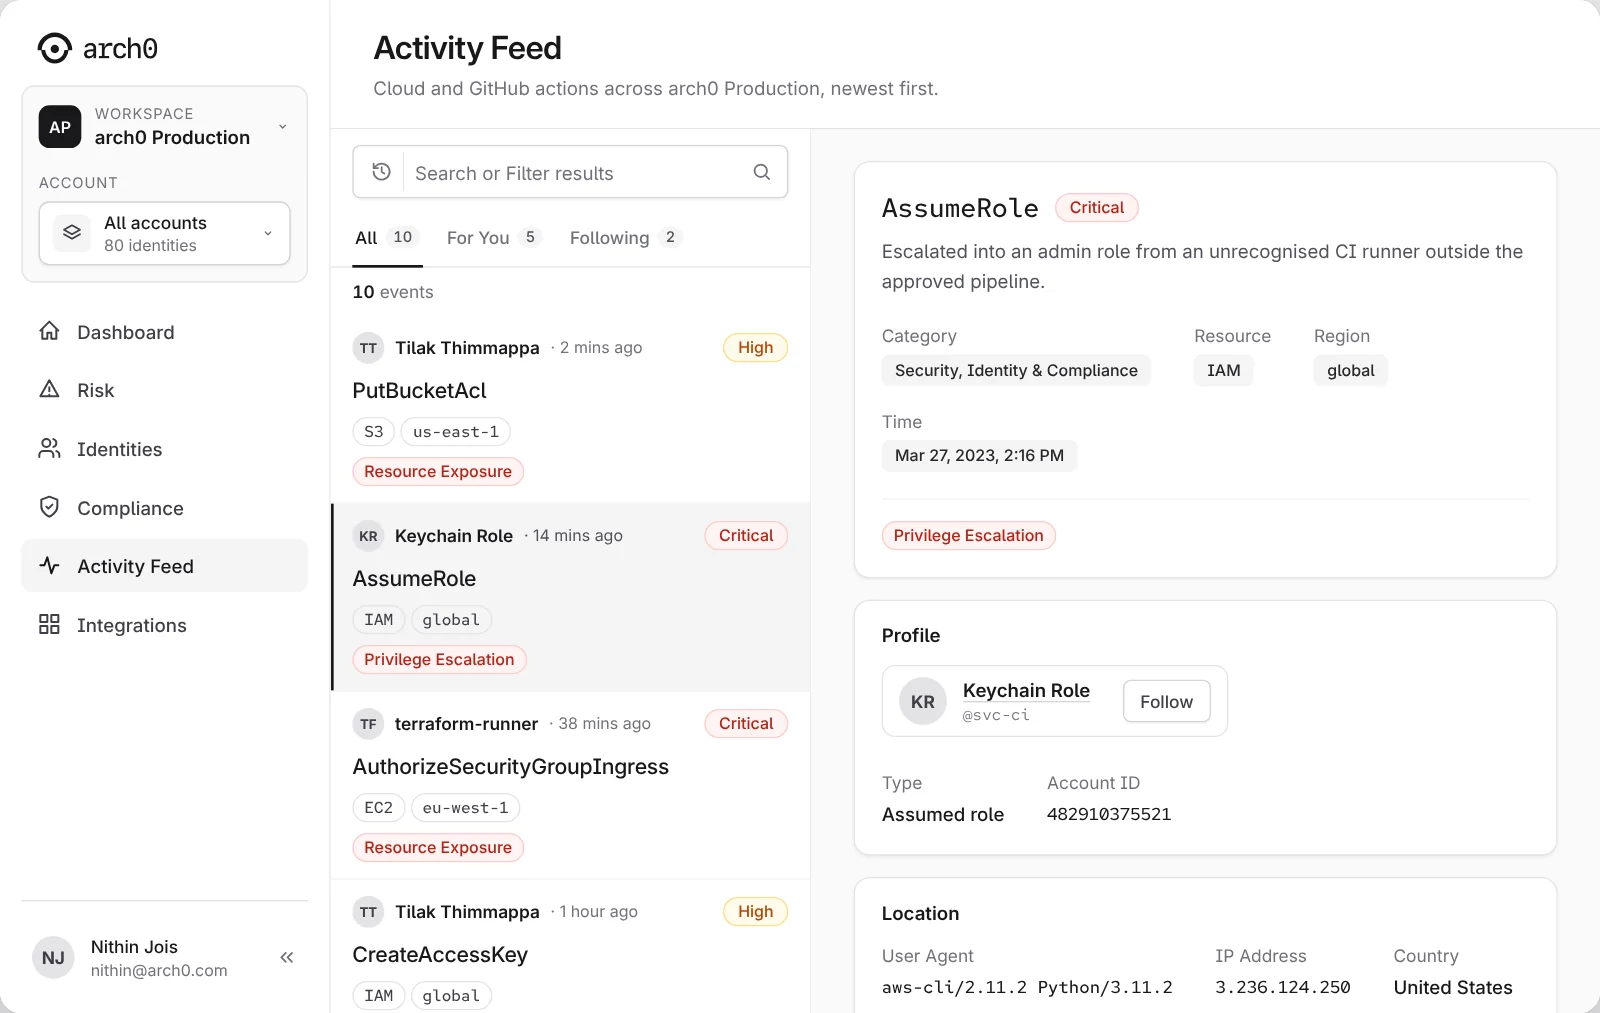Click the us-east-1 region chip

tap(456, 432)
